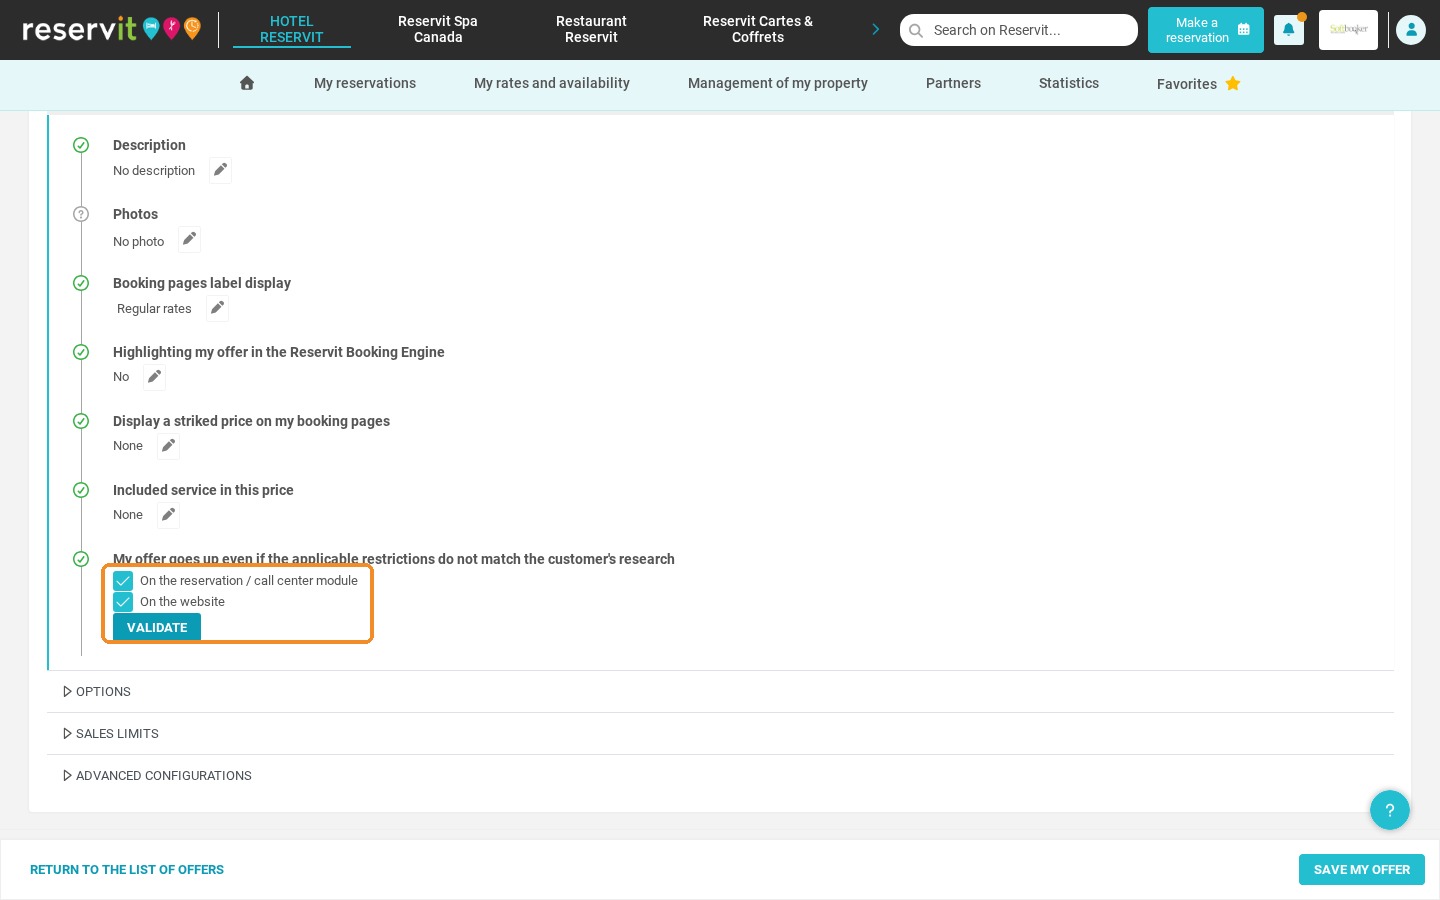Click the Description green check status icon
This screenshot has height=900, width=1440.
(81, 145)
